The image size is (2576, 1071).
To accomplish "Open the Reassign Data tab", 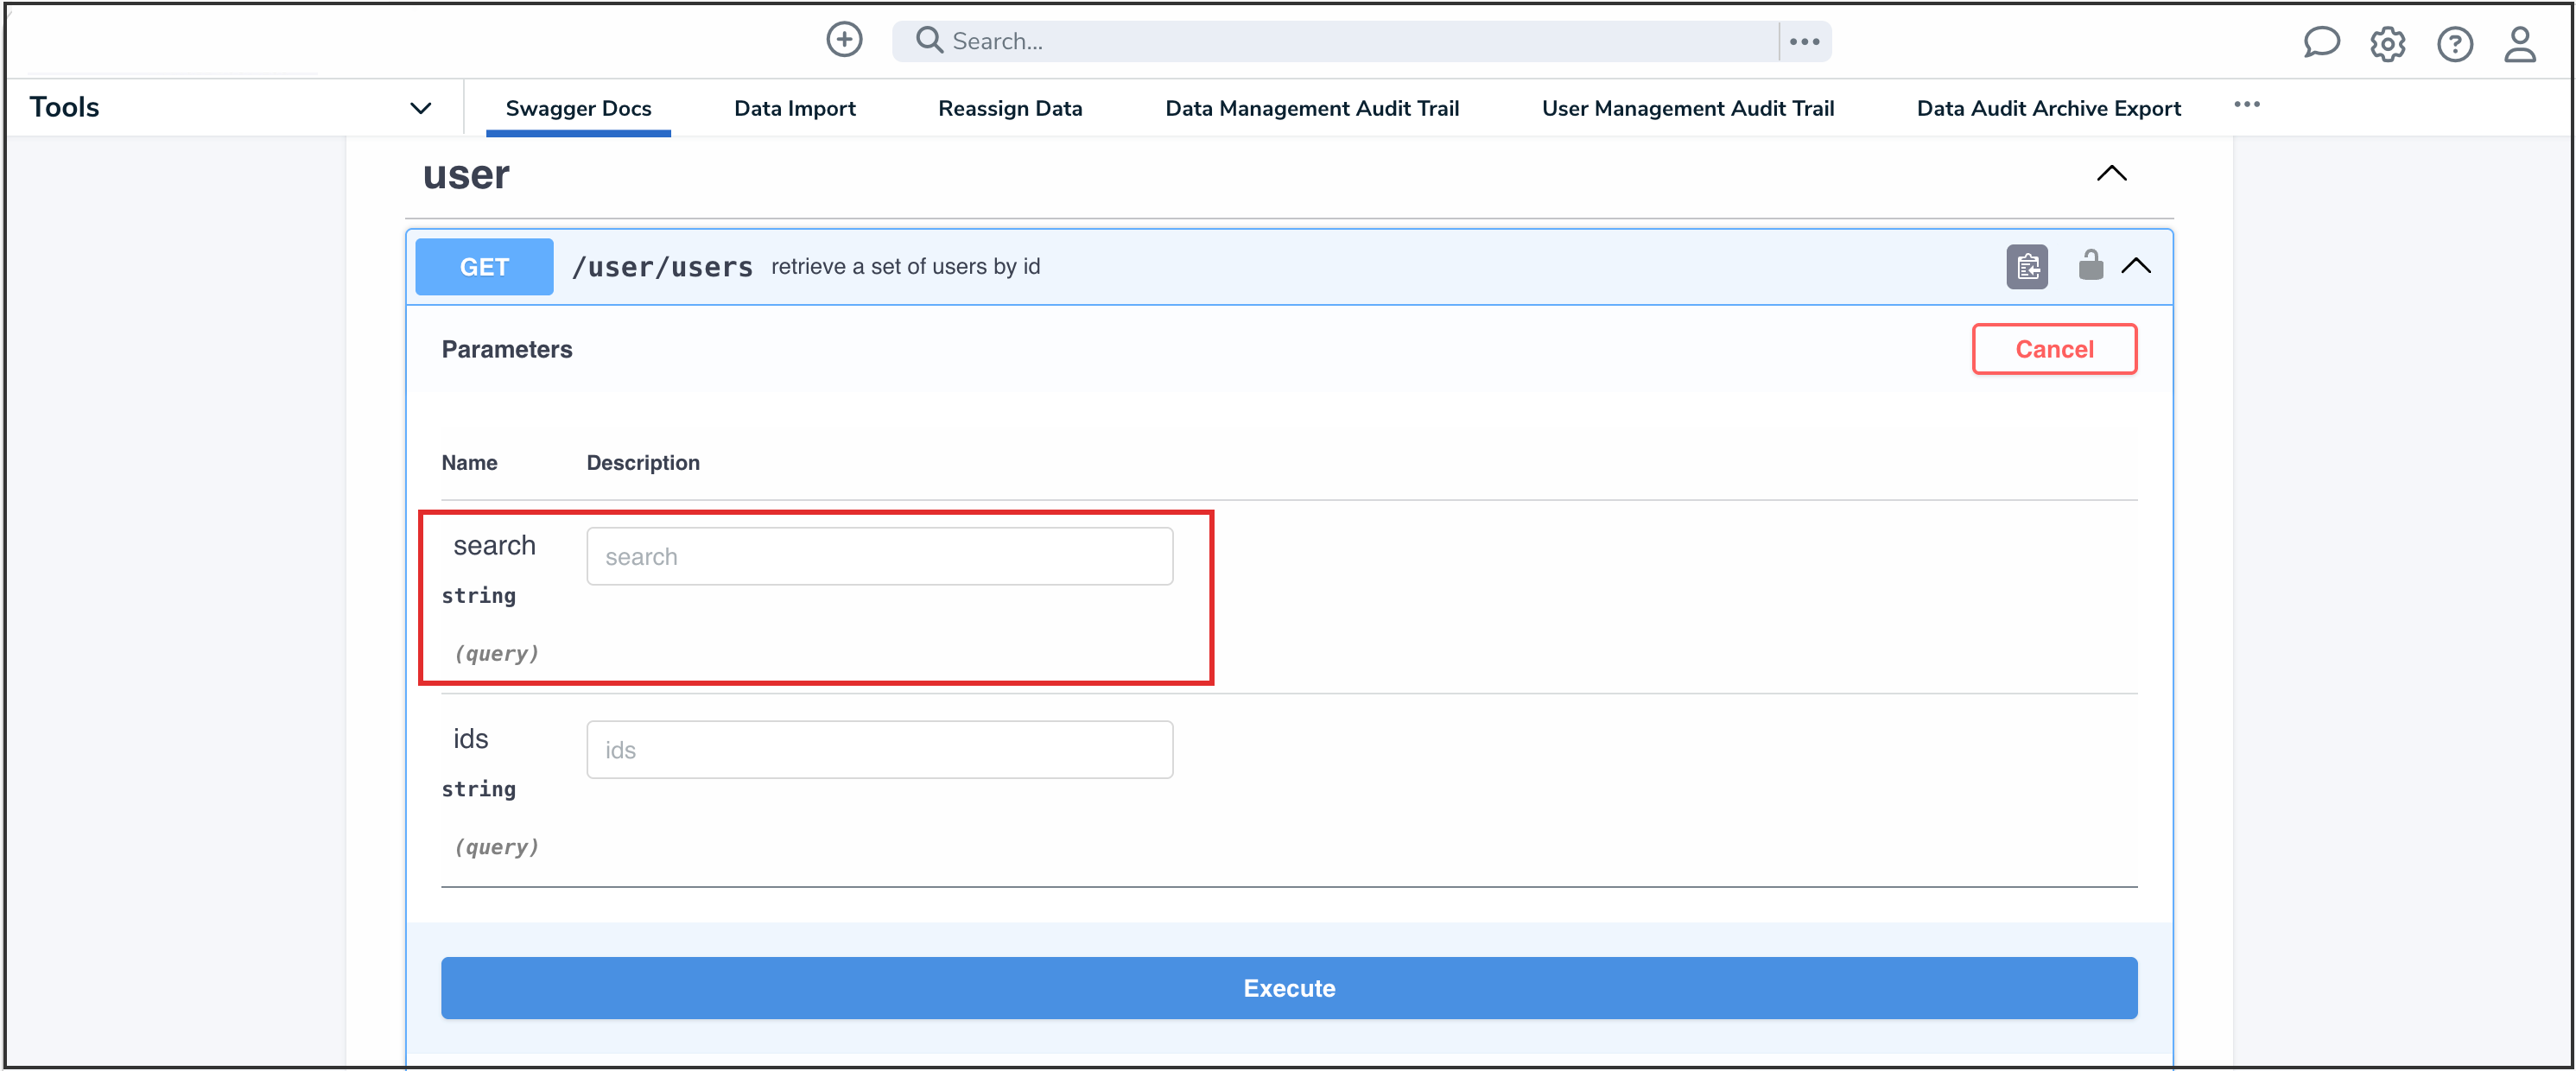I will tap(1009, 108).
